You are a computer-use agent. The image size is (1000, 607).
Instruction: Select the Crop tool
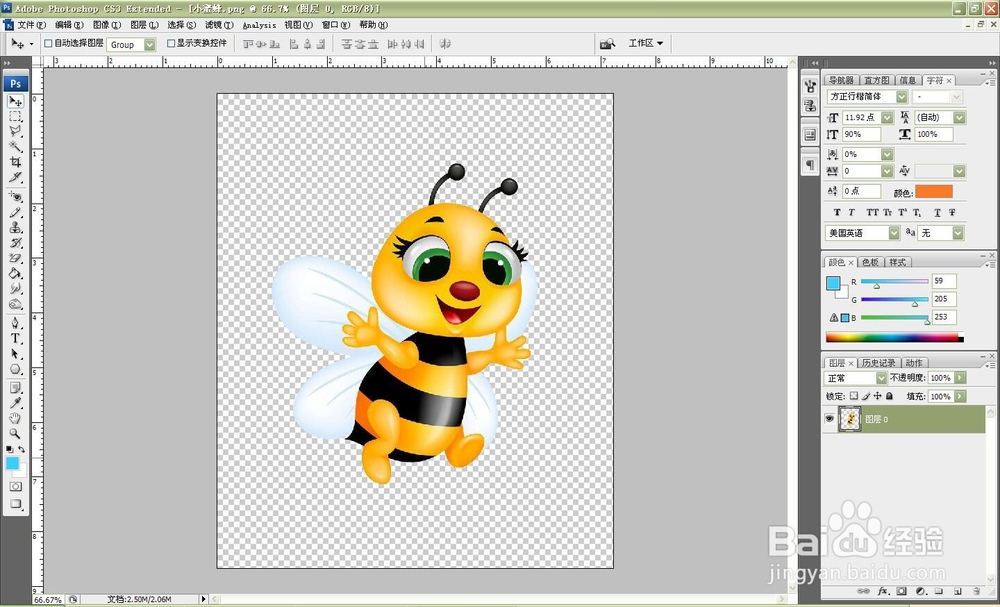[x=15, y=162]
